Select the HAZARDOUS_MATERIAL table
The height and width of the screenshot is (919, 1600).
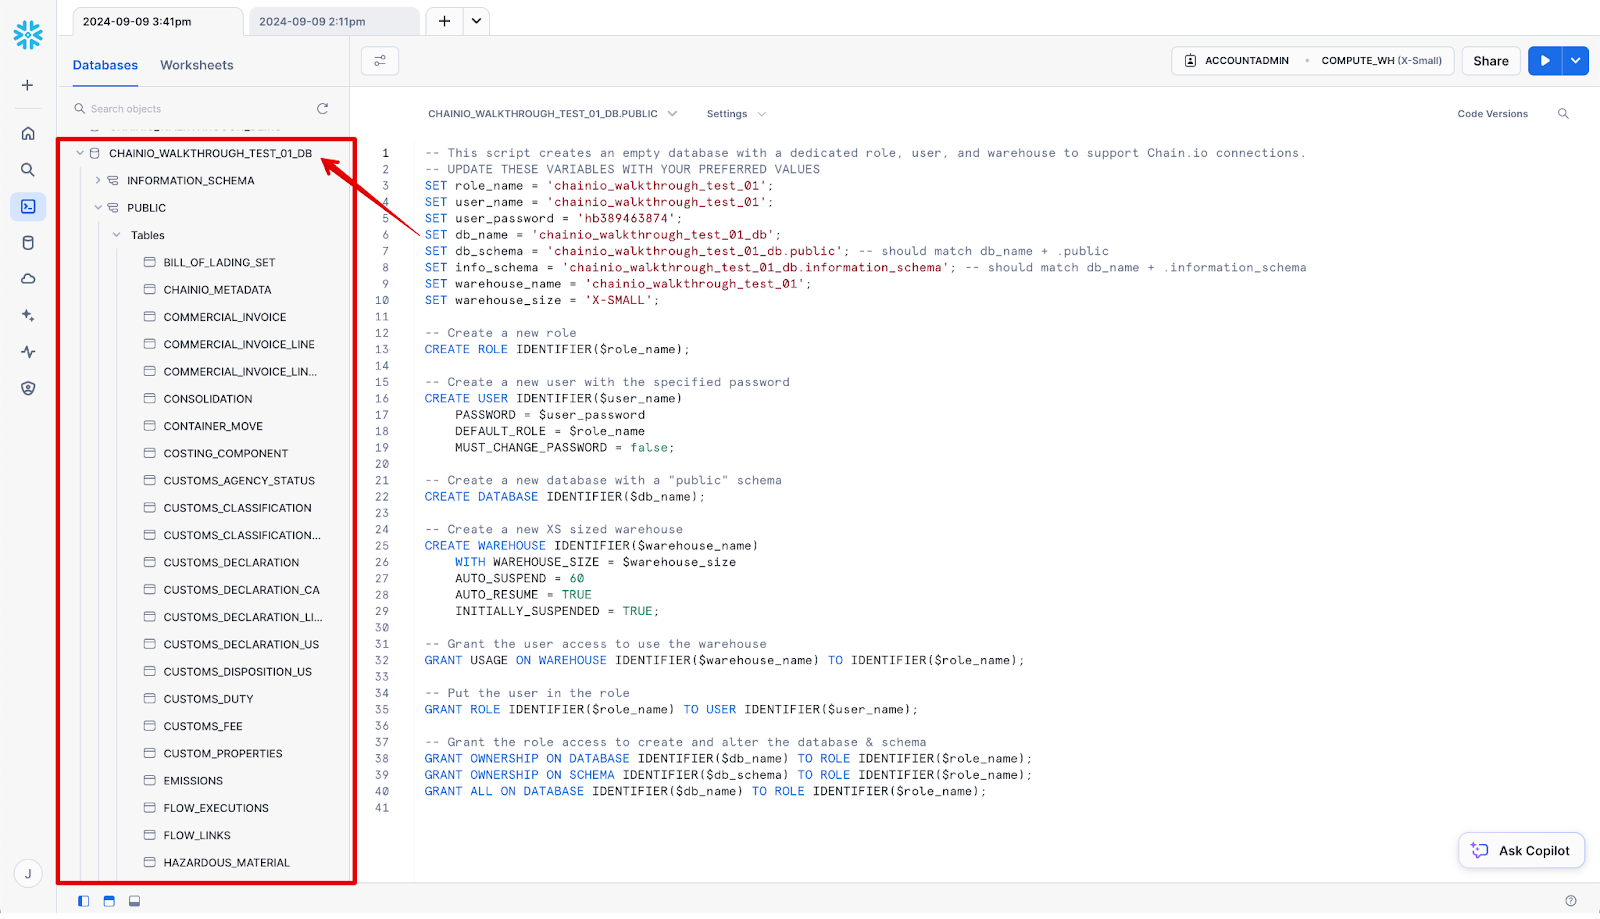(x=227, y=863)
